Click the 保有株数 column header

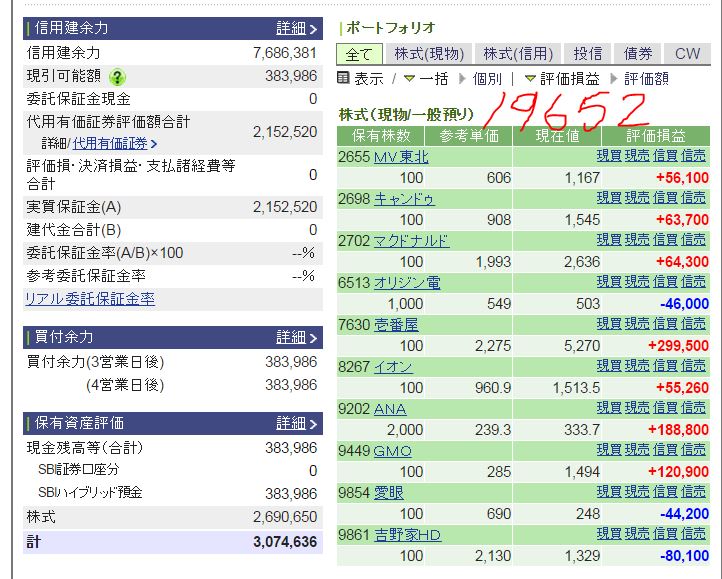click(x=380, y=135)
